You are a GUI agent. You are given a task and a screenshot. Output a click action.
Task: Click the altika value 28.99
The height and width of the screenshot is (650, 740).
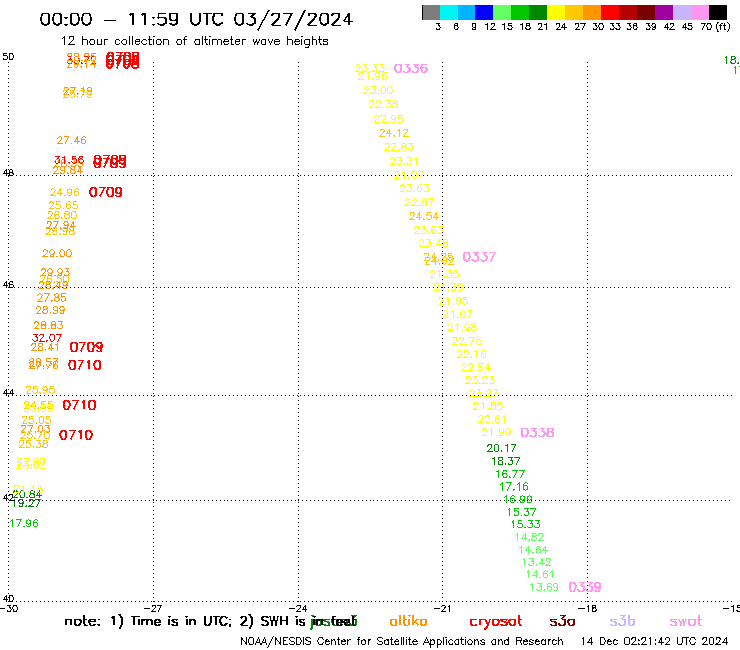(50, 310)
